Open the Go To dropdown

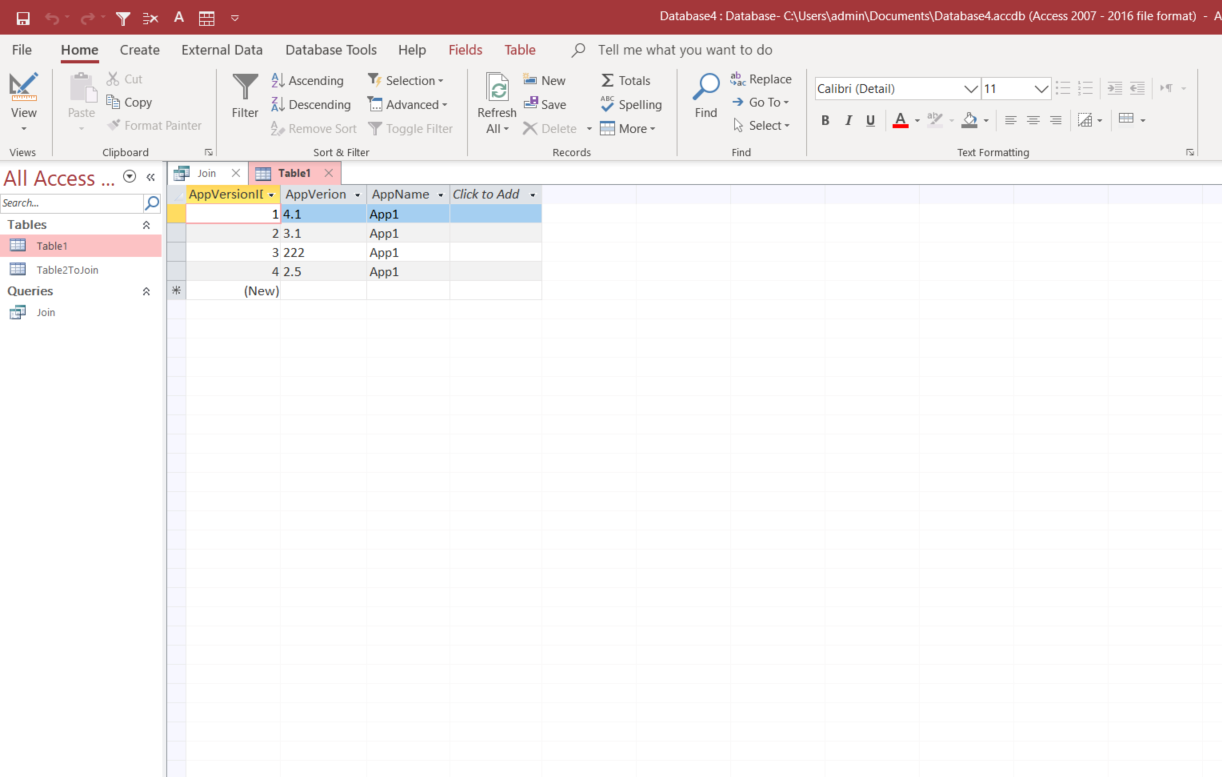pos(761,102)
